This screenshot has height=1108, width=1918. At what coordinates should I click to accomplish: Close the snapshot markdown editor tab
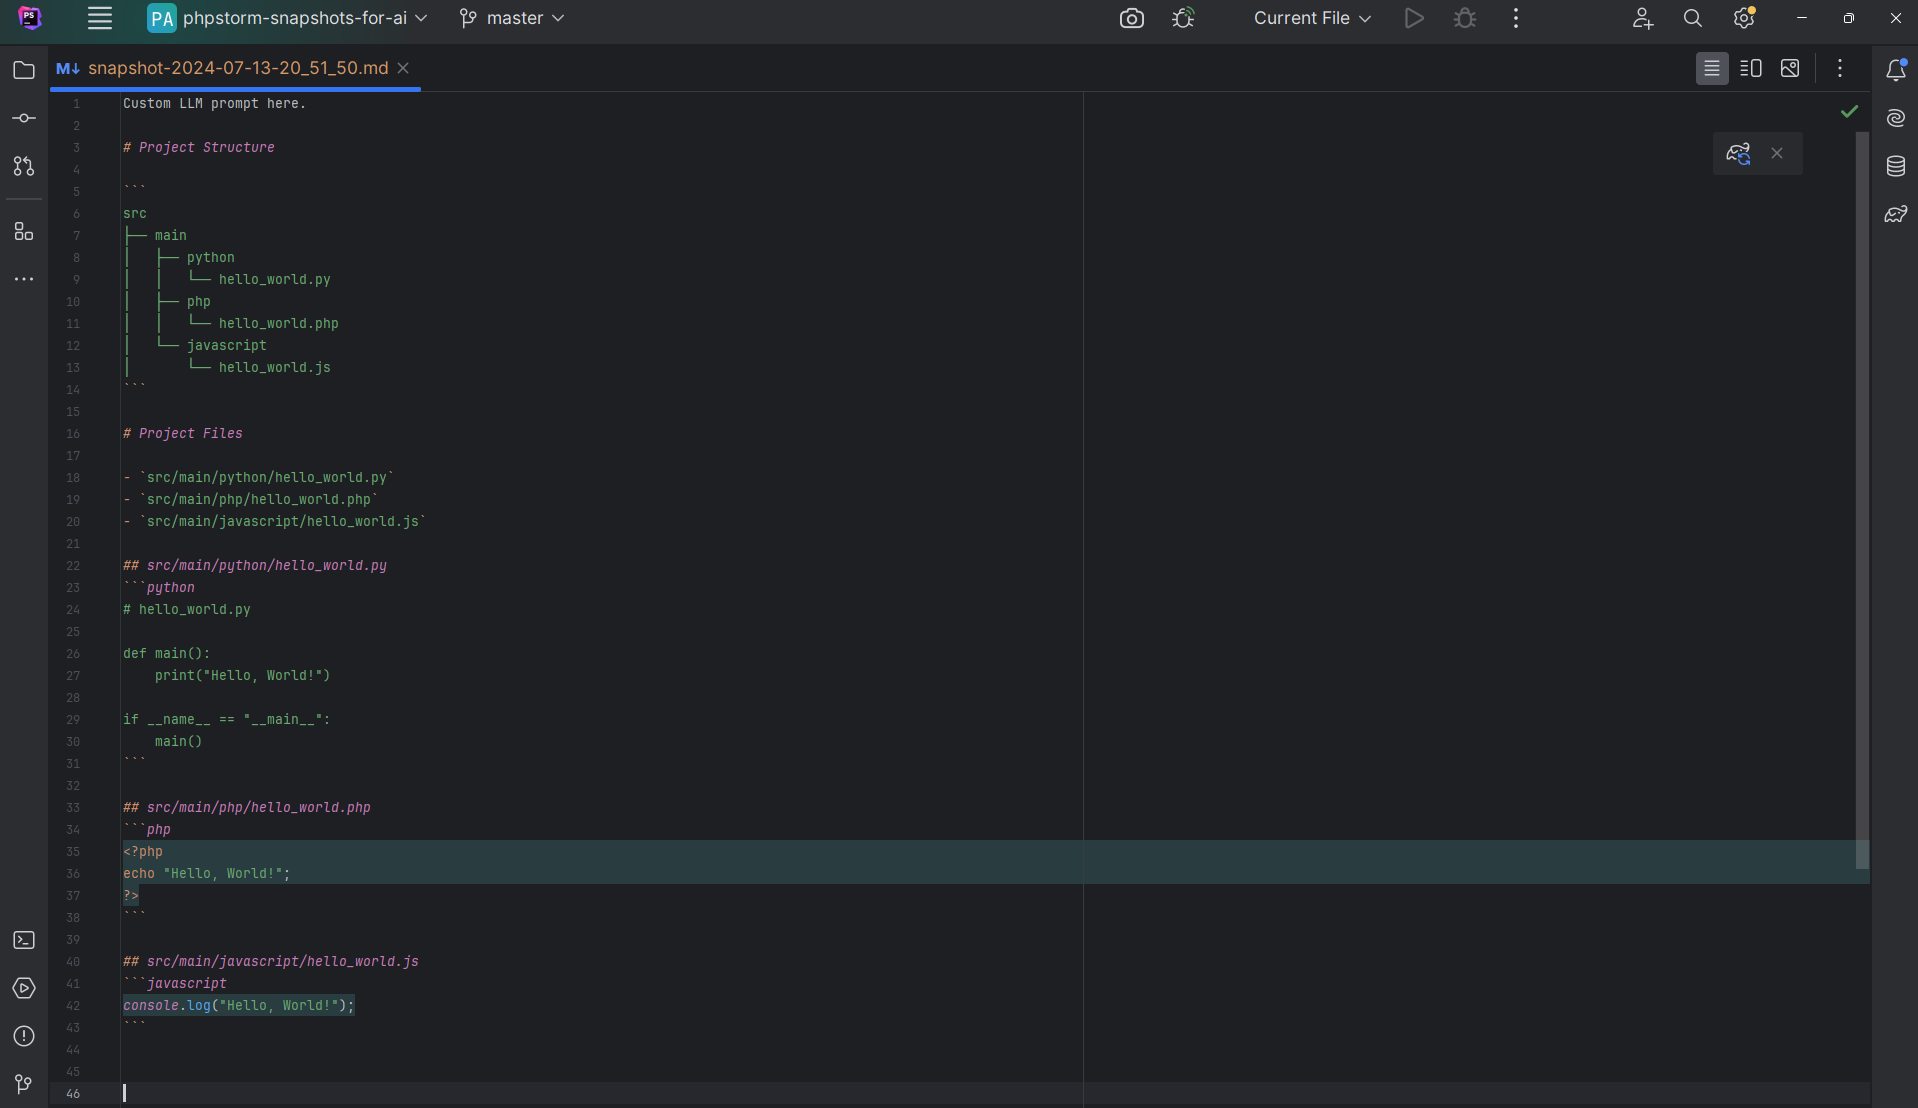tap(403, 68)
